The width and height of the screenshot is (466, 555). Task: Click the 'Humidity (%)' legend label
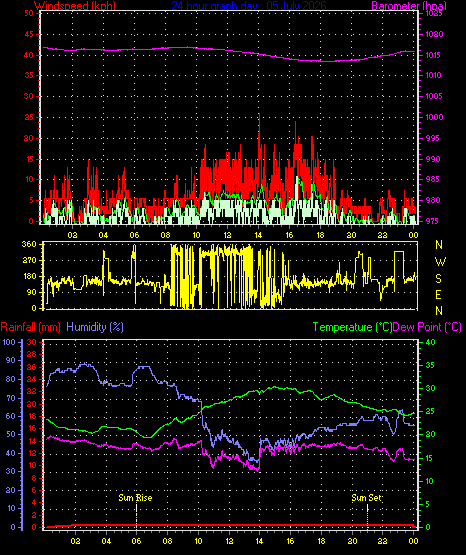(x=95, y=327)
